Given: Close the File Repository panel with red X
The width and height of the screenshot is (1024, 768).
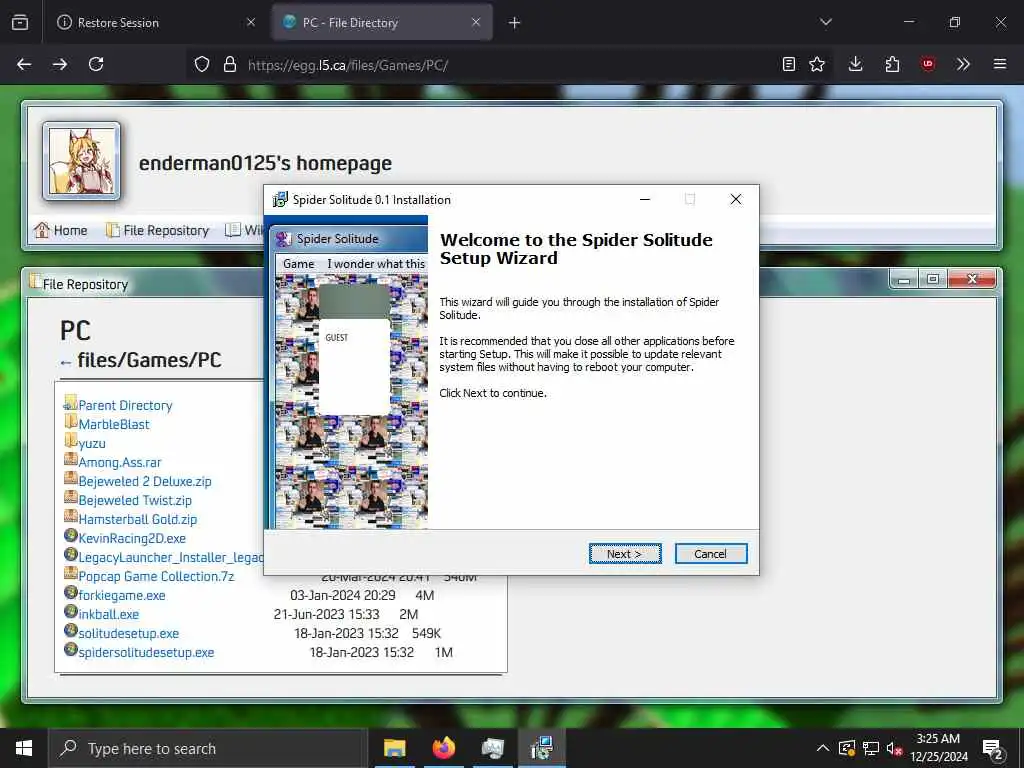Looking at the screenshot, I should tap(972, 280).
